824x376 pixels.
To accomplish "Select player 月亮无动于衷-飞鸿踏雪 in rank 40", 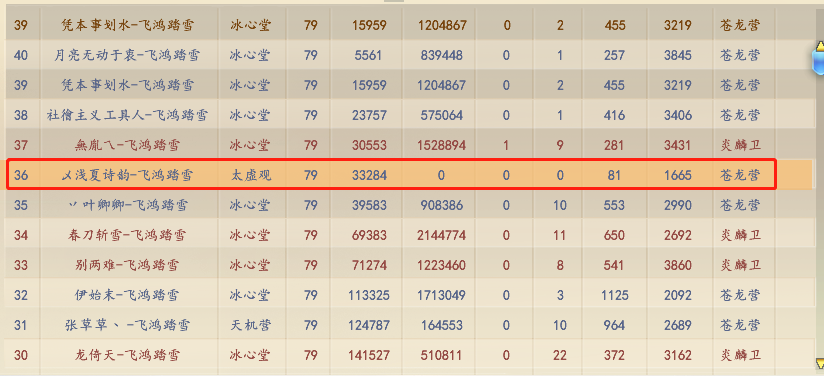I will pos(127,55).
